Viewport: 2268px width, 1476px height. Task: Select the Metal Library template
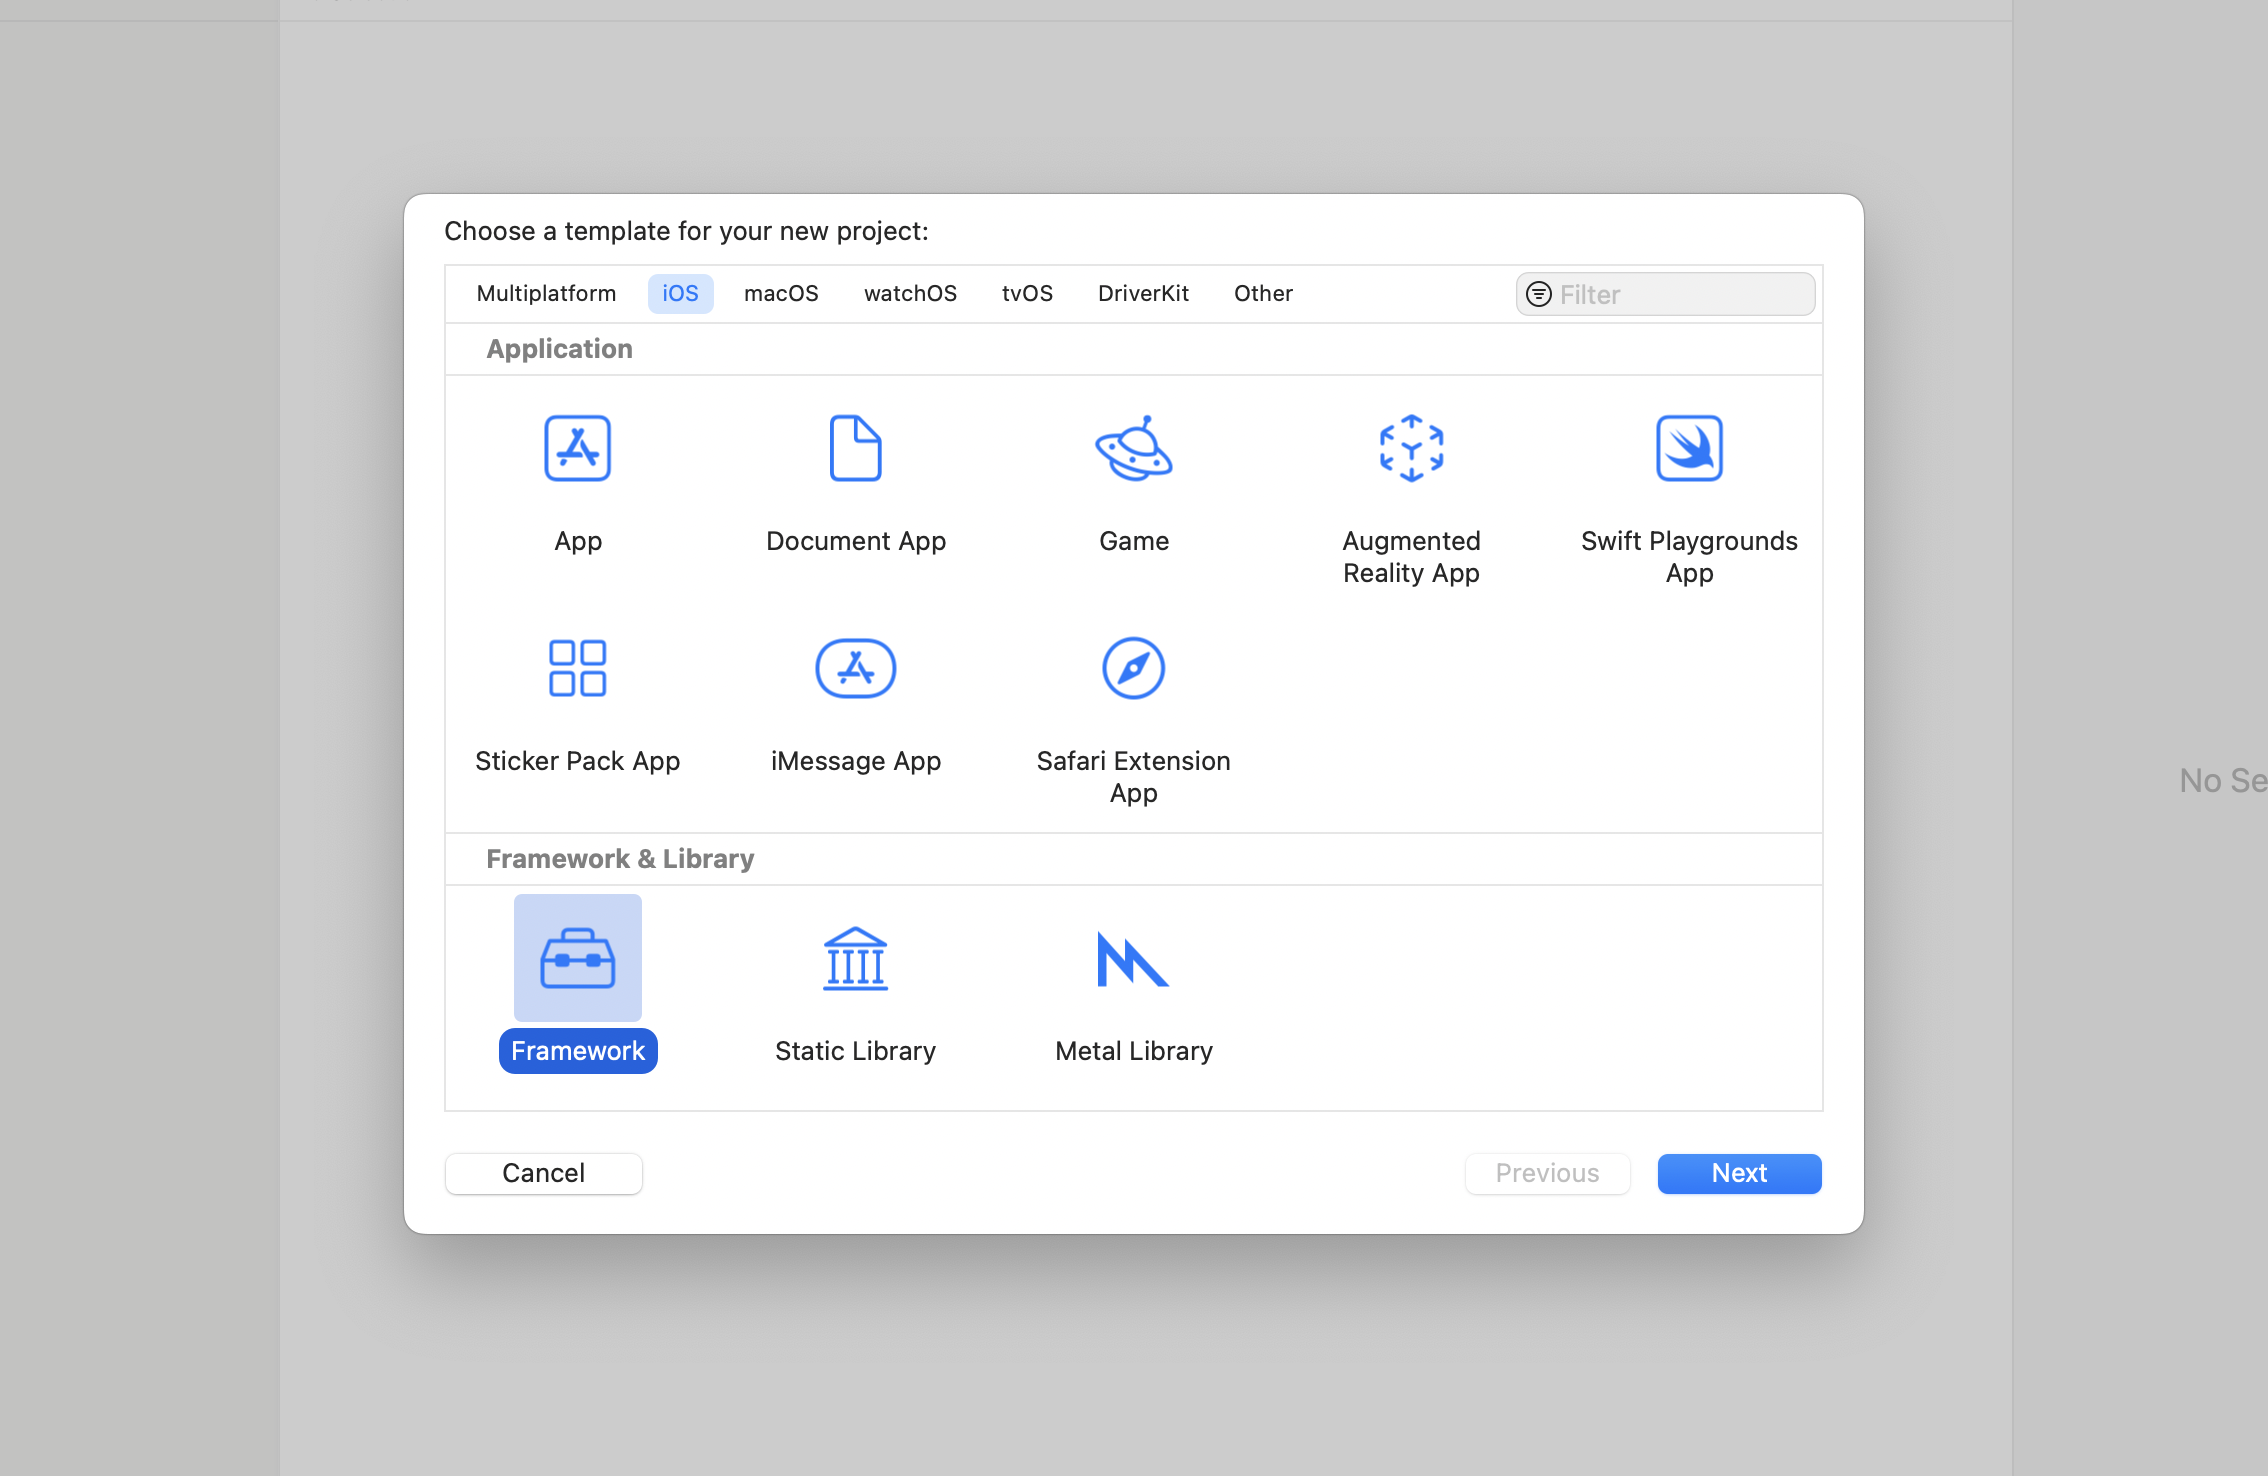pyautogui.click(x=1133, y=958)
